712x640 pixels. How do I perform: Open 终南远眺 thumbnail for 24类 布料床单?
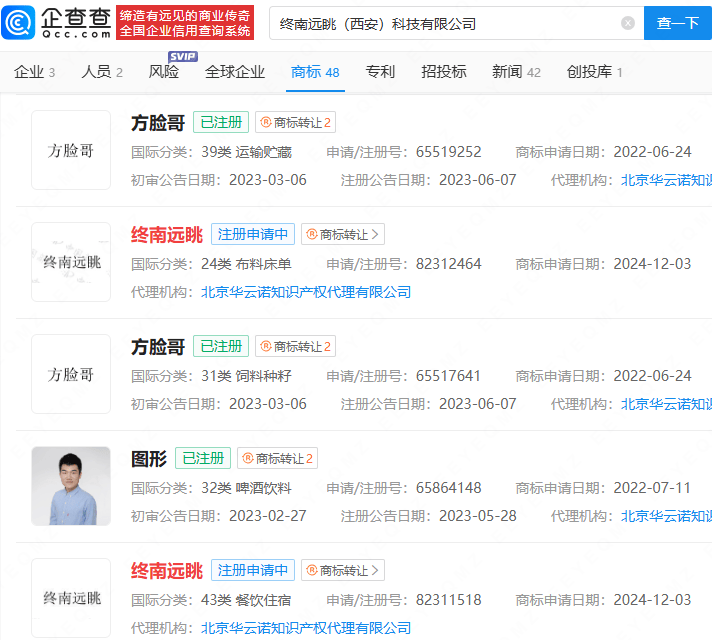click(71, 262)
